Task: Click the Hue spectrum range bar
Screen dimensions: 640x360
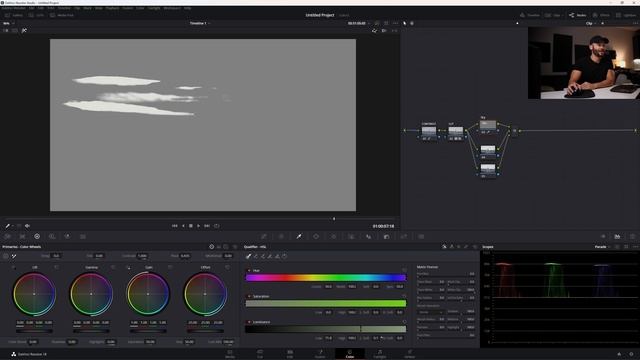Action: point(326,278)
